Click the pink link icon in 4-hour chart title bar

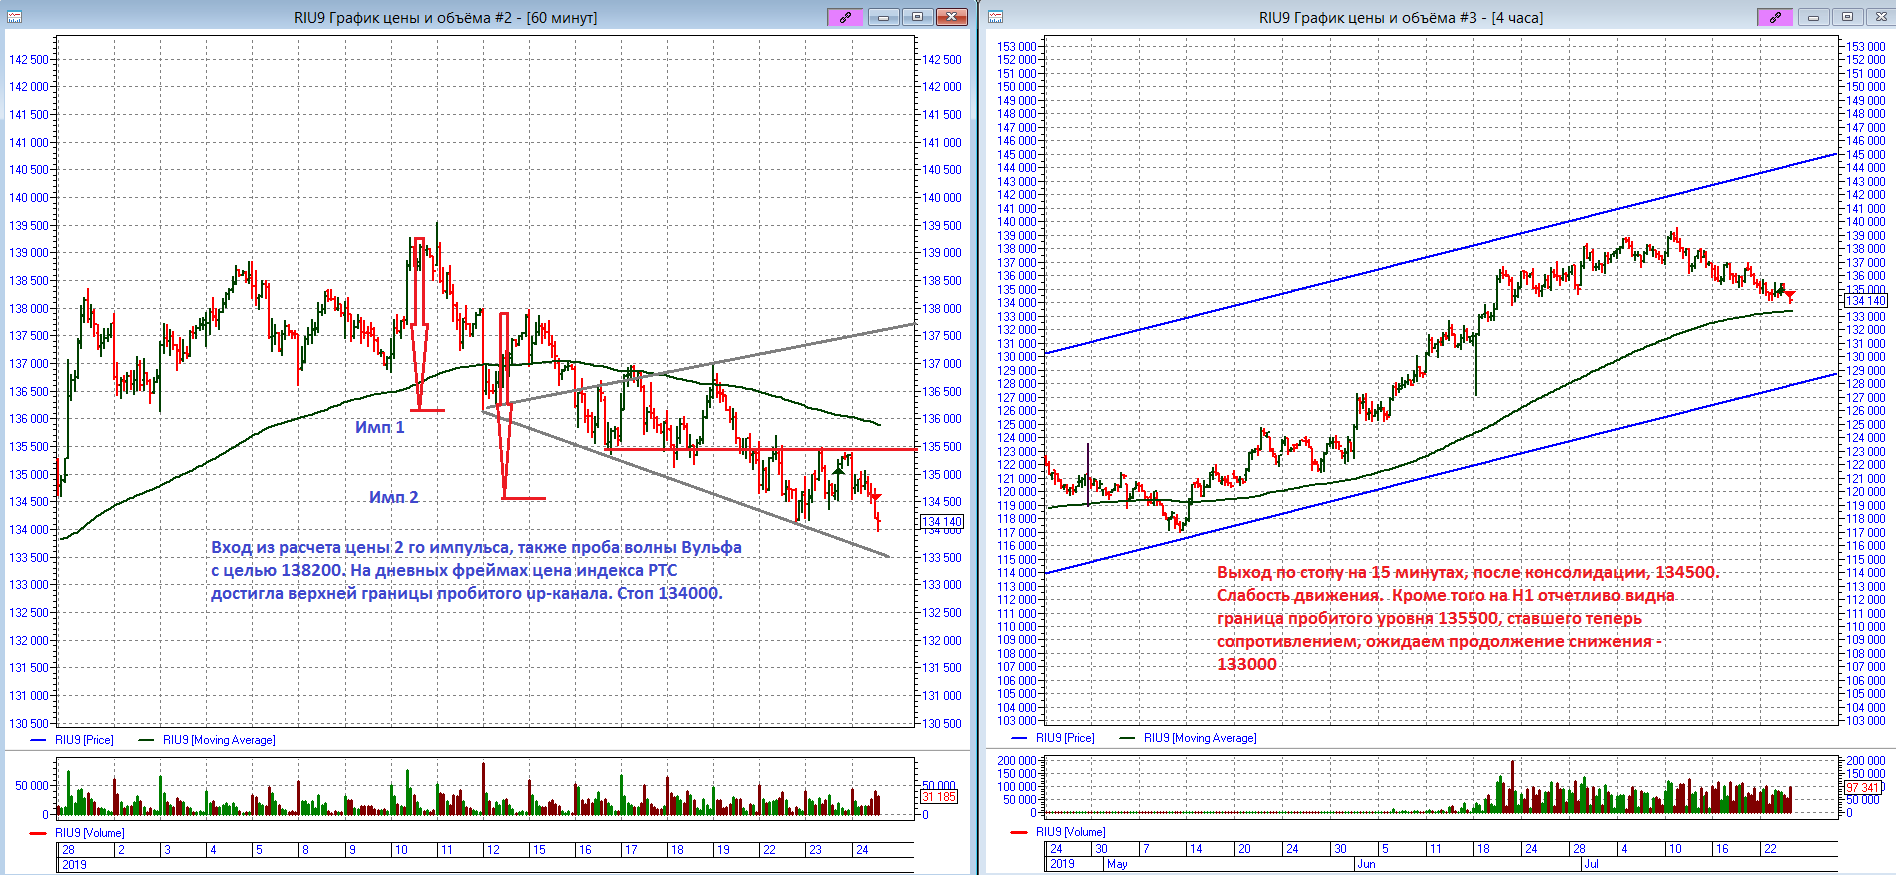click(1775, 17)
